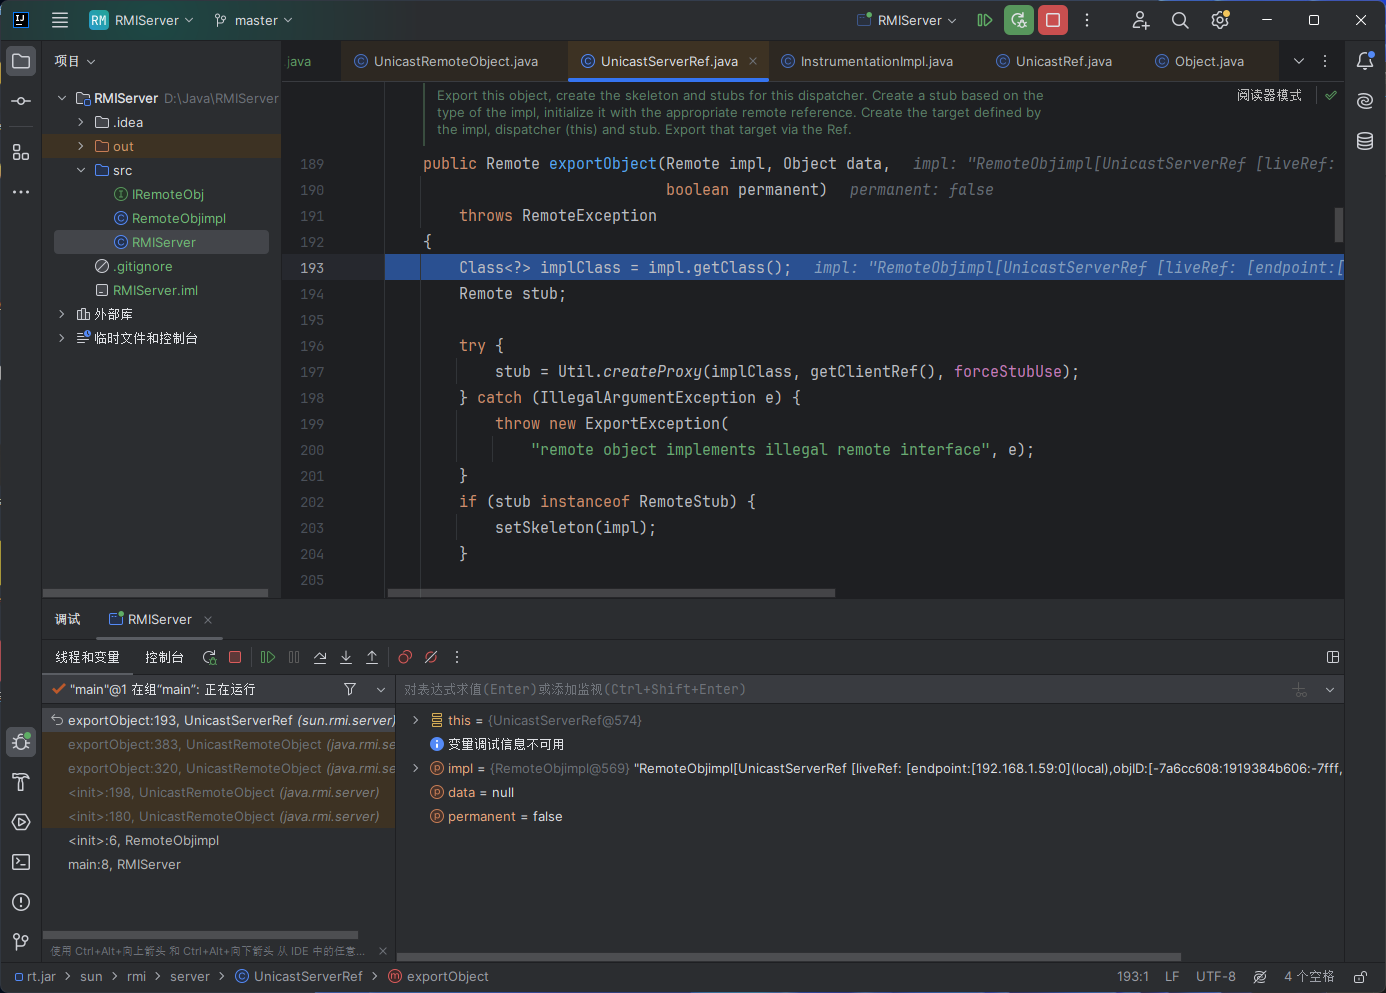Screen dimensions: 1386x993
Task: Click Step Over in debug toolbar
Action: pos(320,657)
